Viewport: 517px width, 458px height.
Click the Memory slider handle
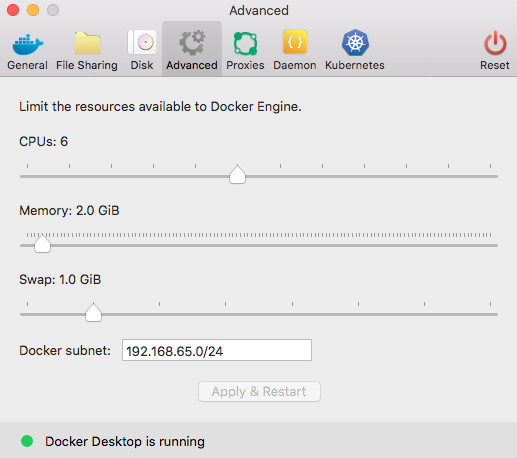pos(42,243)
